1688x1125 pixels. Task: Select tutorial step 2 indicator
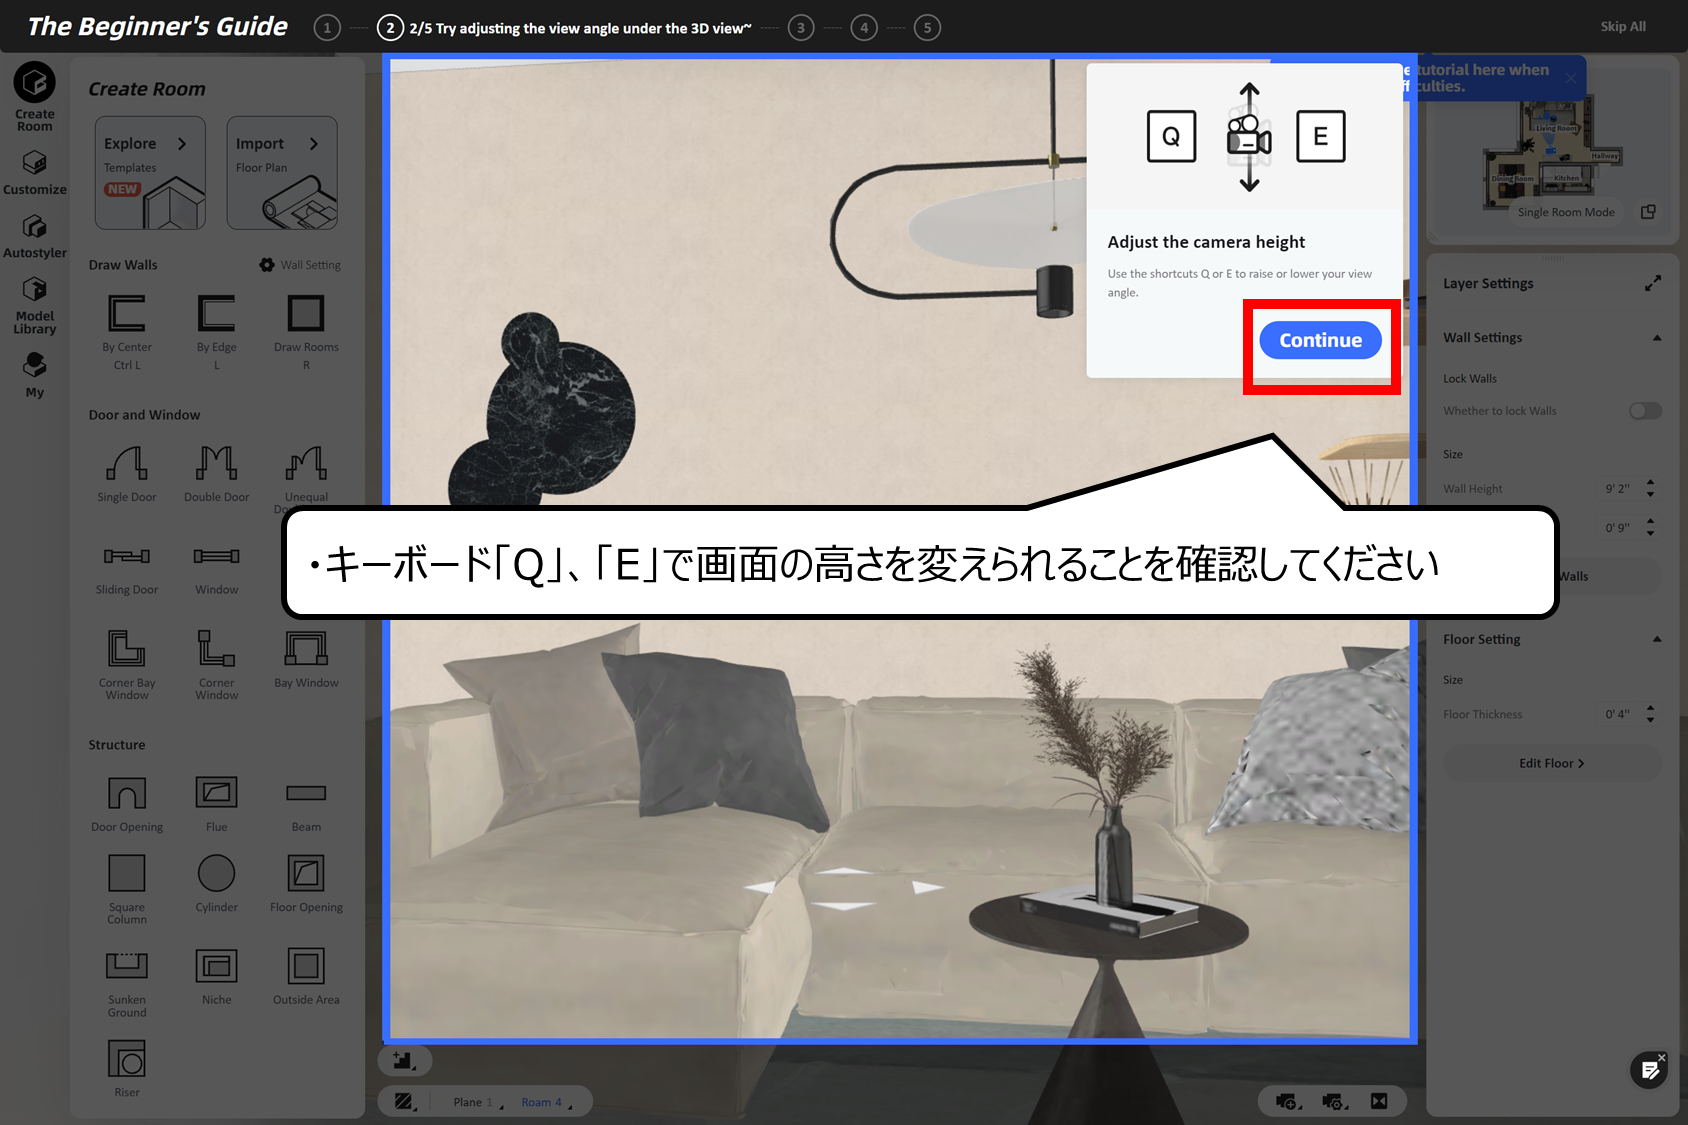coord(390,28)
